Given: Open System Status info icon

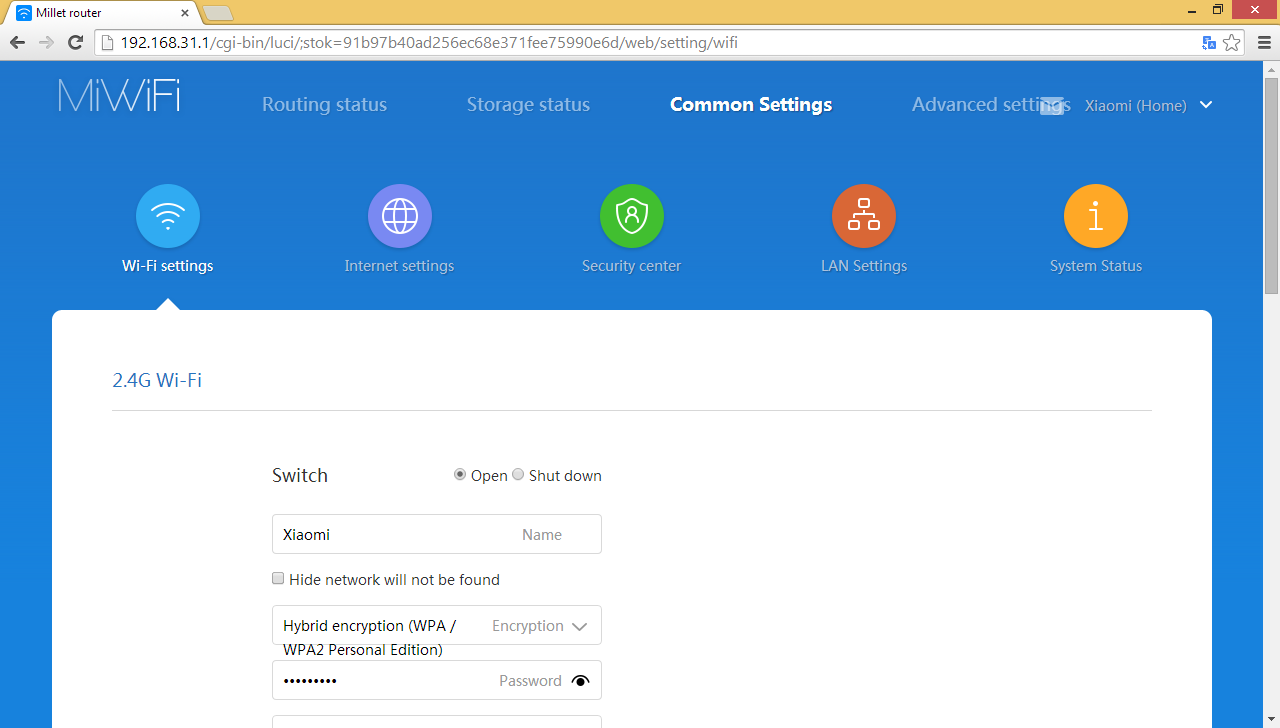Looking at the screenshot, I should pyautogui.click(x=1096, y=216).
